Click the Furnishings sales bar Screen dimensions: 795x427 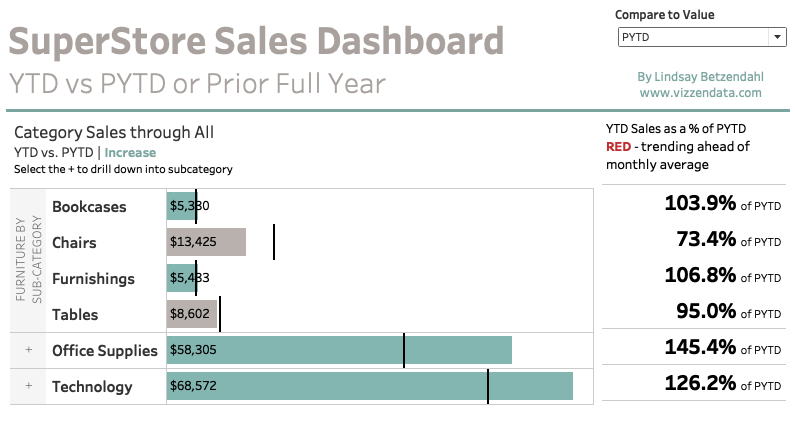point(181,278)
